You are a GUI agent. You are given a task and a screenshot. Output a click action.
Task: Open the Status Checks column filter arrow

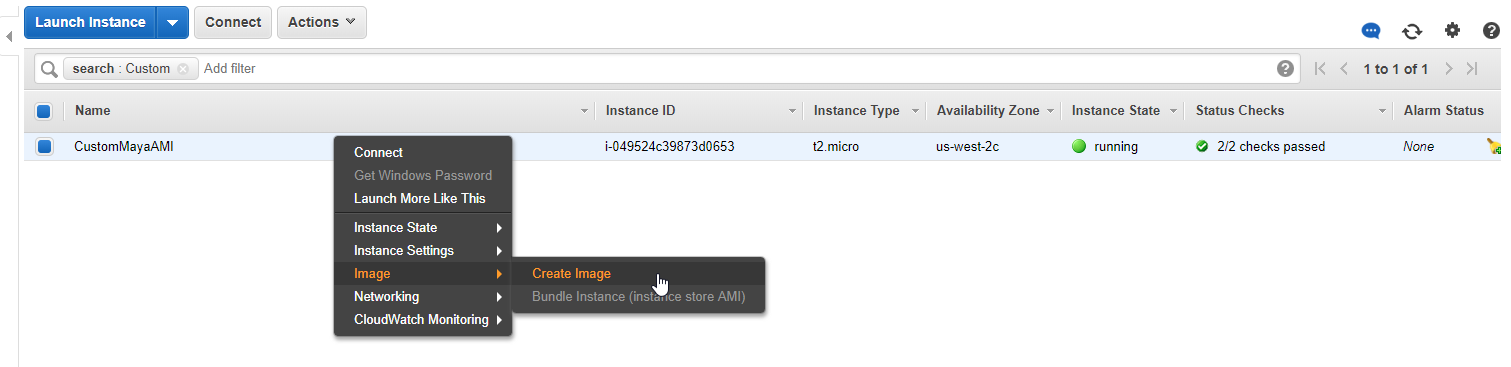pos(1382,111)
